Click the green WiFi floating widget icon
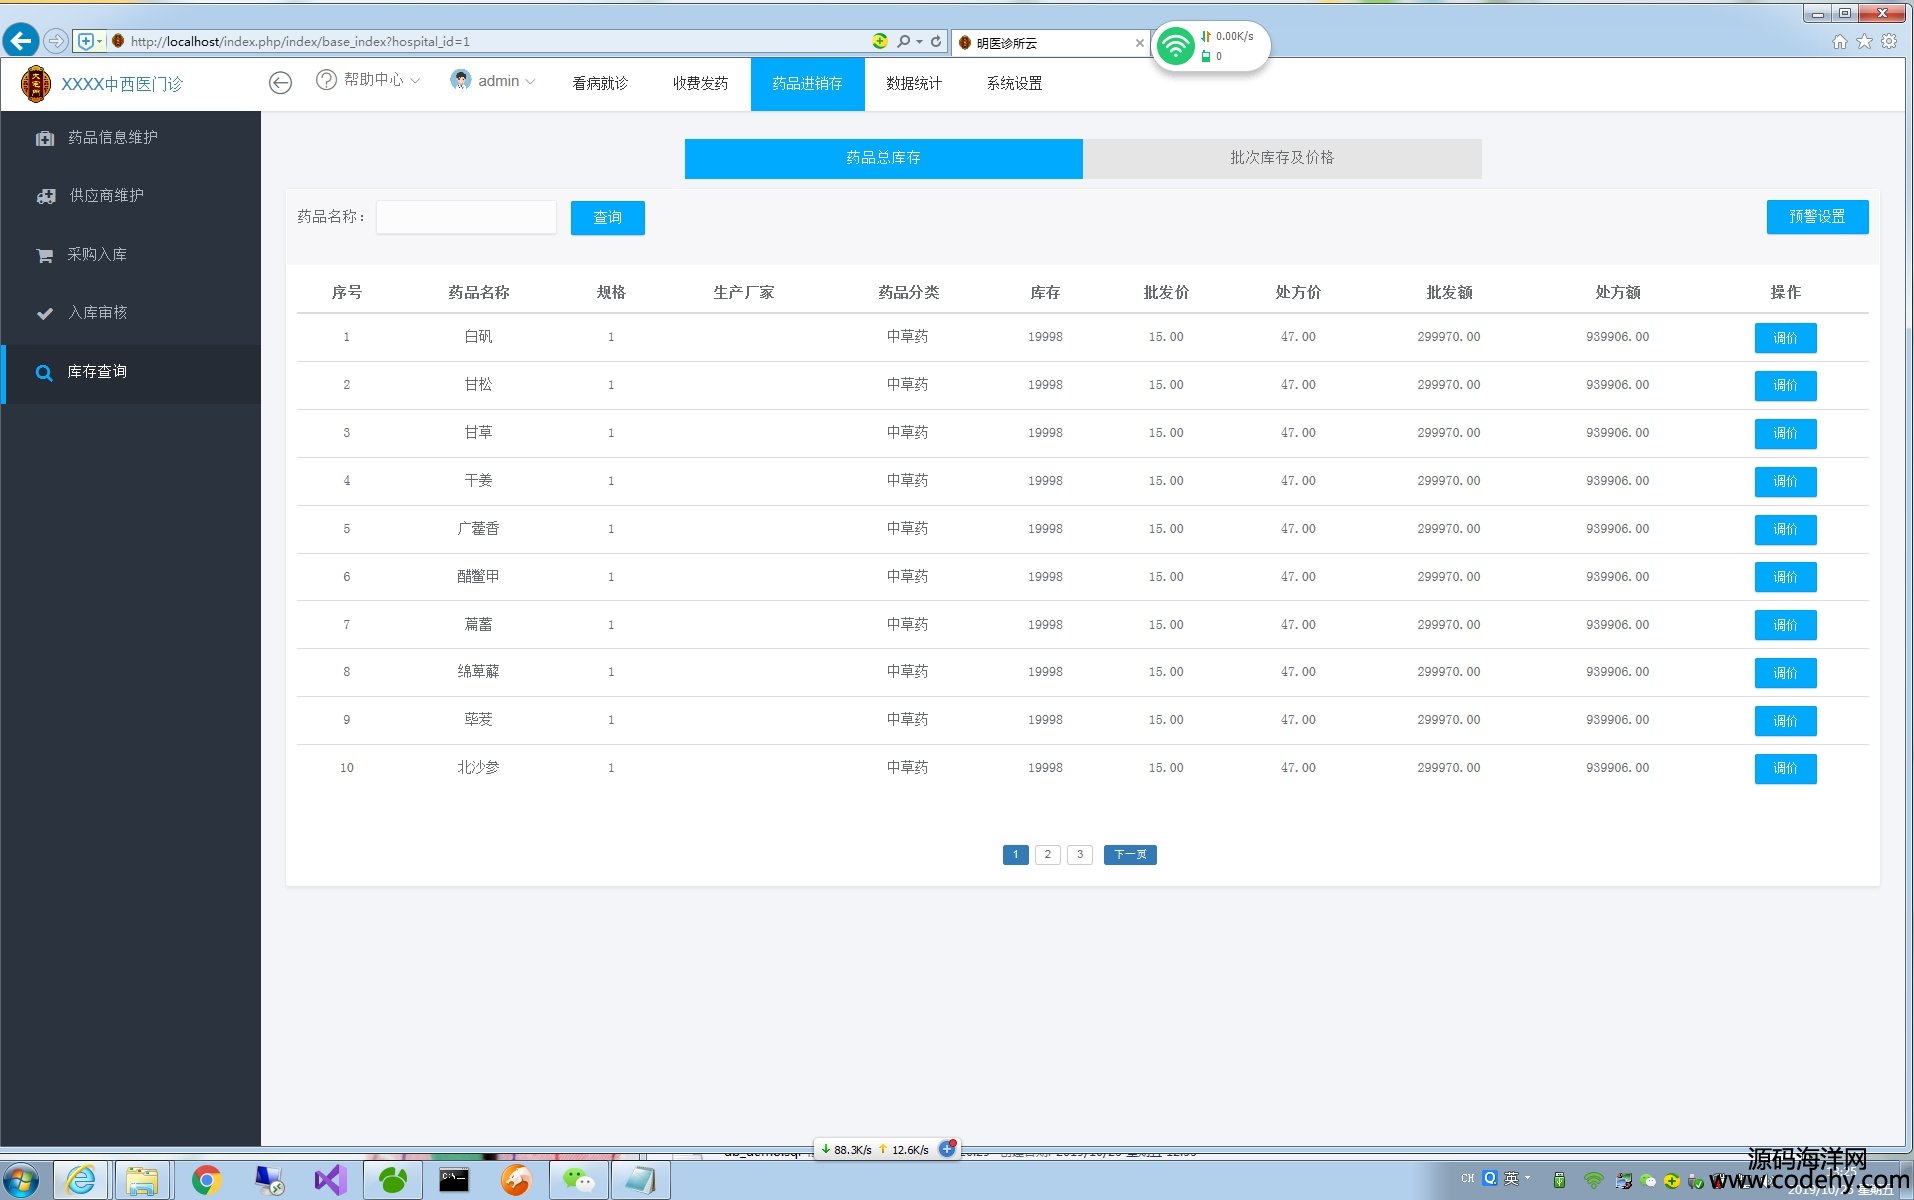 (1176, 46)
